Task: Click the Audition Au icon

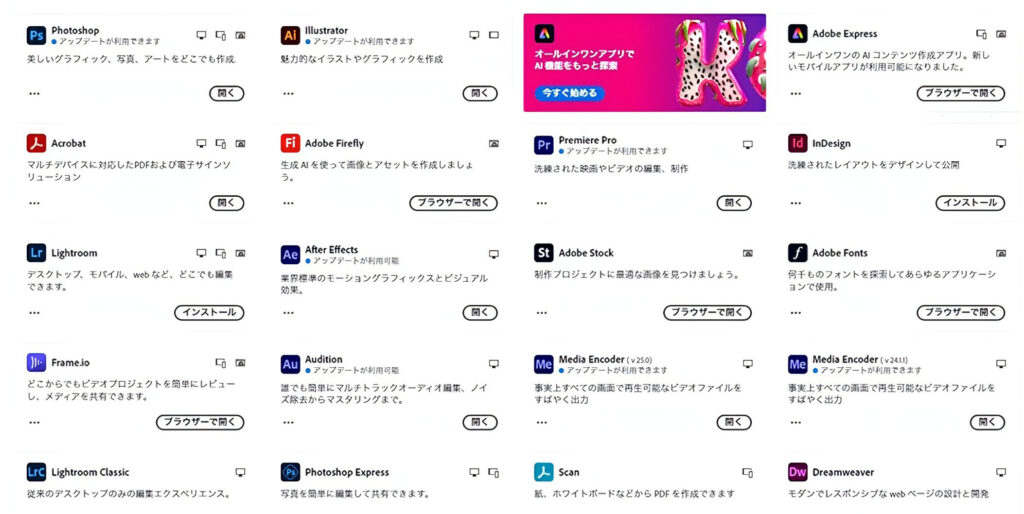Action: pos(290,364)
